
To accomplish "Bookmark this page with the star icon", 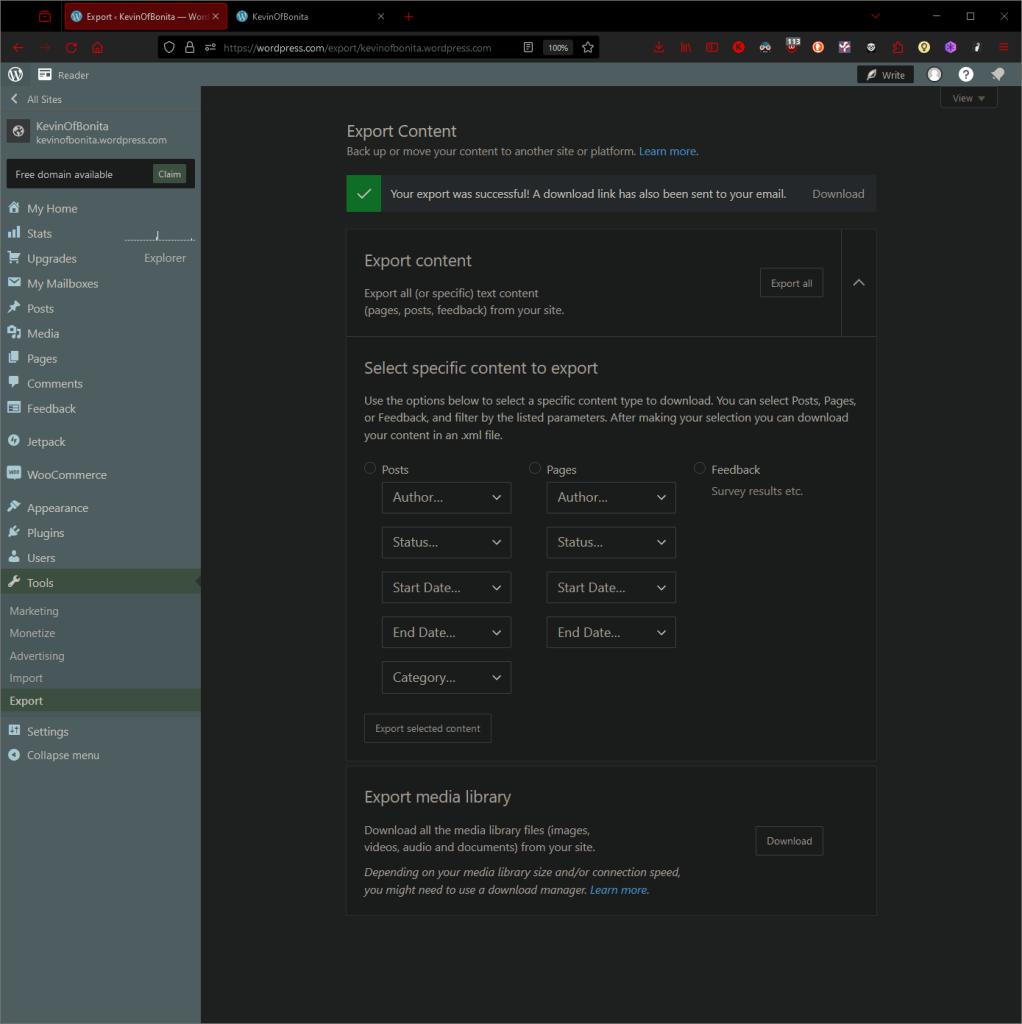I will 588,47.
